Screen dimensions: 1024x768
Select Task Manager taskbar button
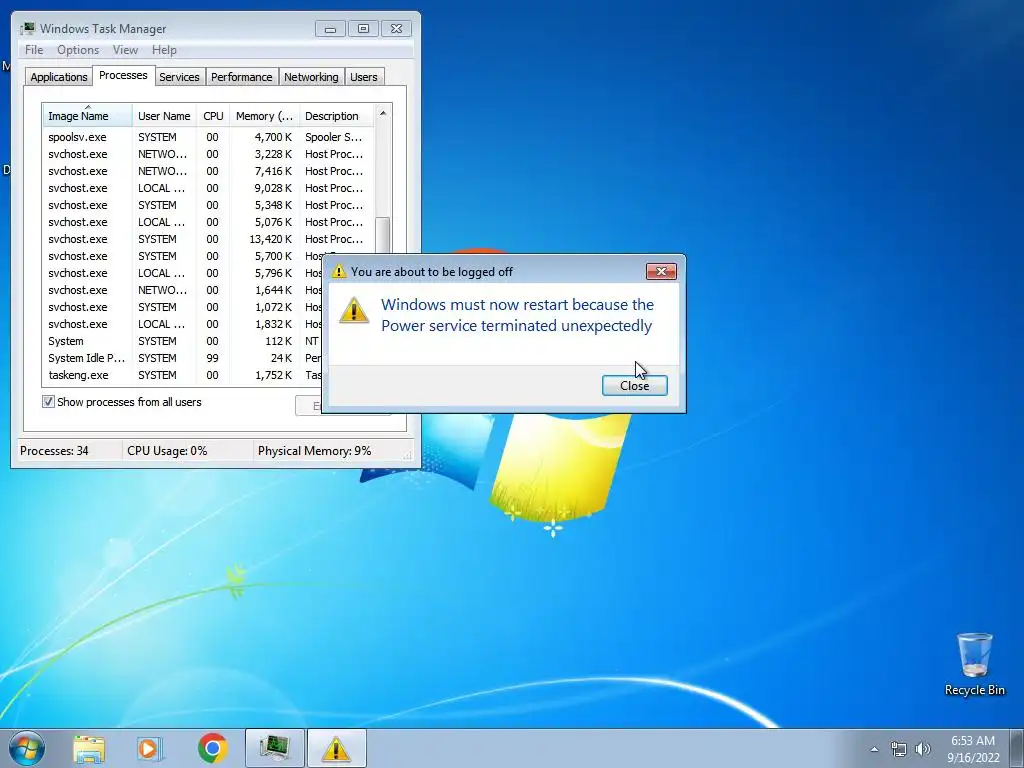click(275, 748)
